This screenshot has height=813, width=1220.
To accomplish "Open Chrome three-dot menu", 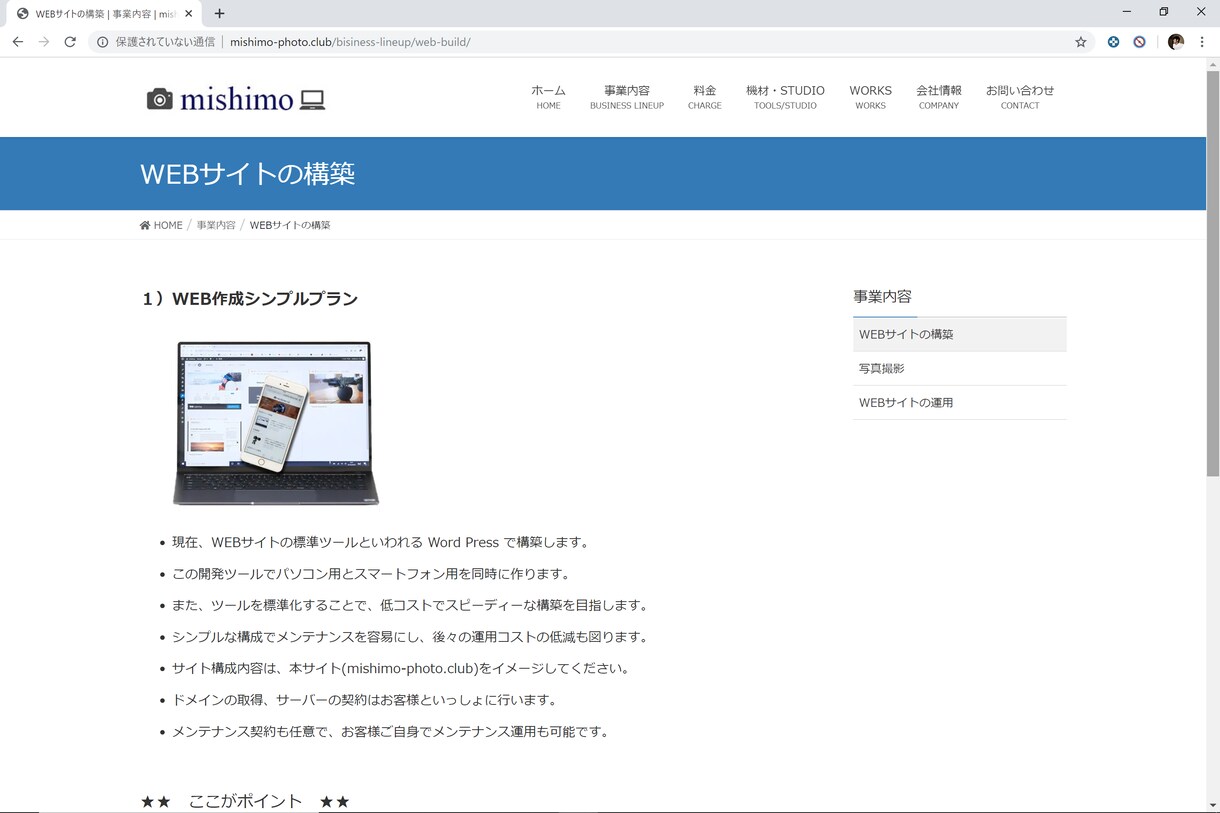I will coord(1202,42).
